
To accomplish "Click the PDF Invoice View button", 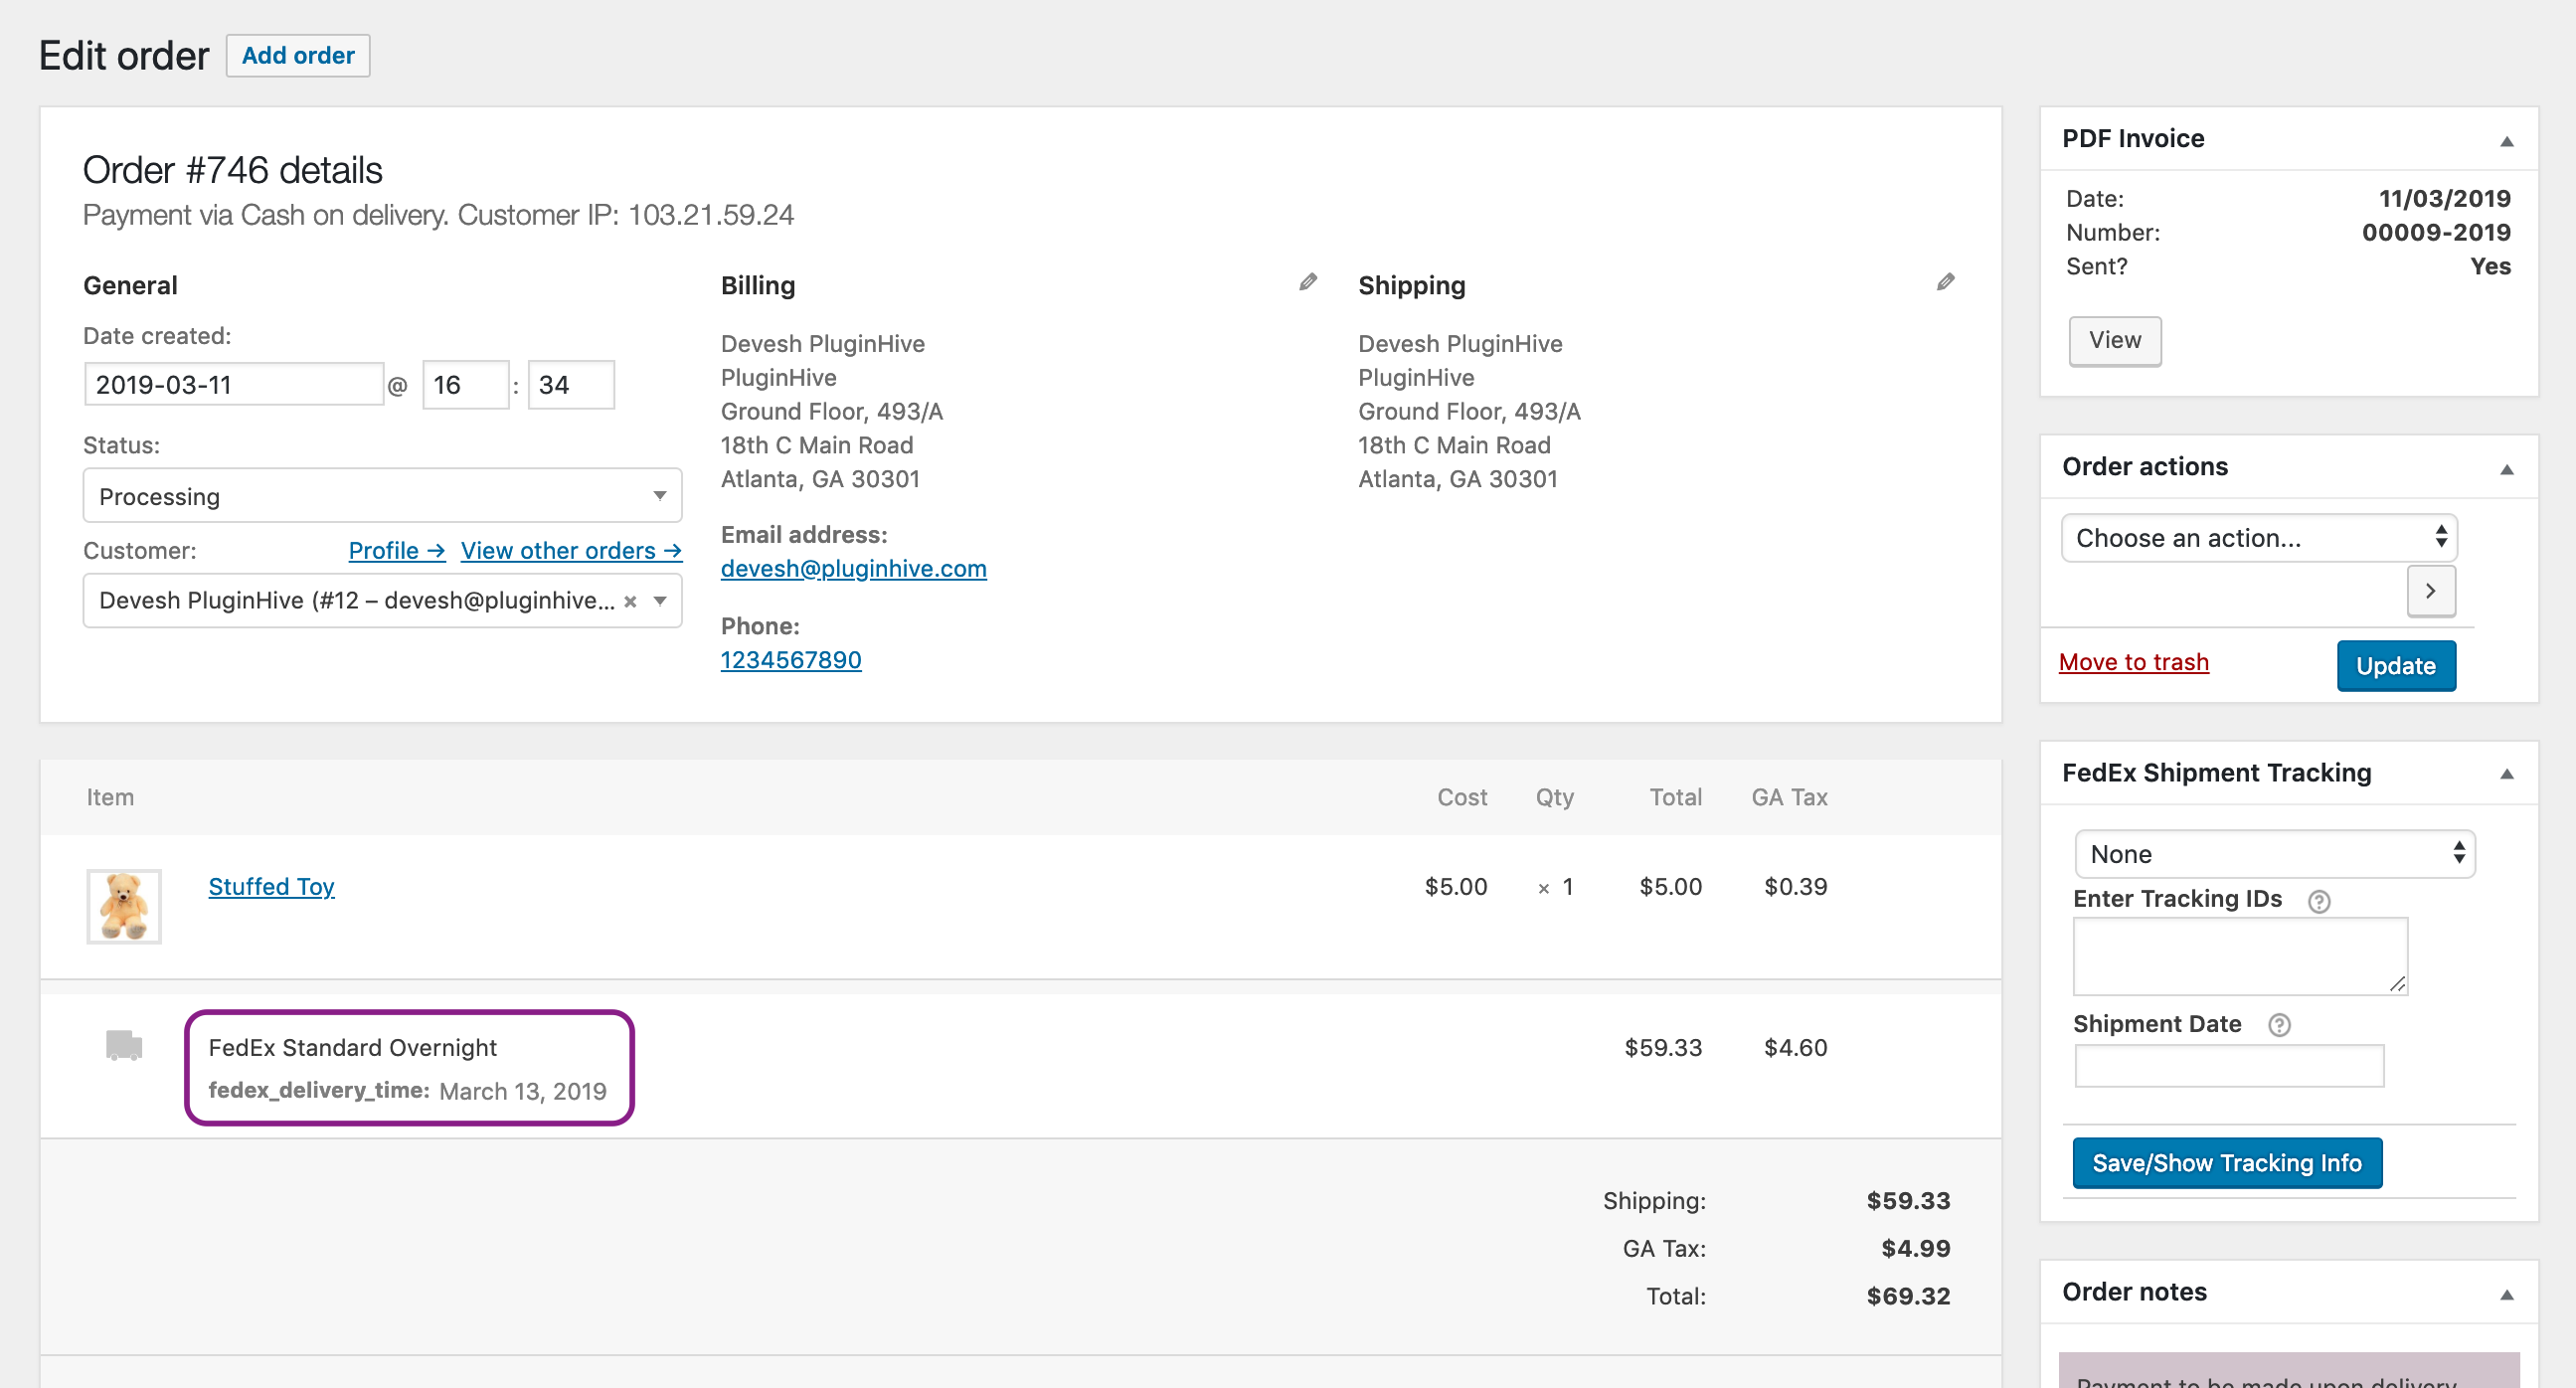I will coord(2115,338).
